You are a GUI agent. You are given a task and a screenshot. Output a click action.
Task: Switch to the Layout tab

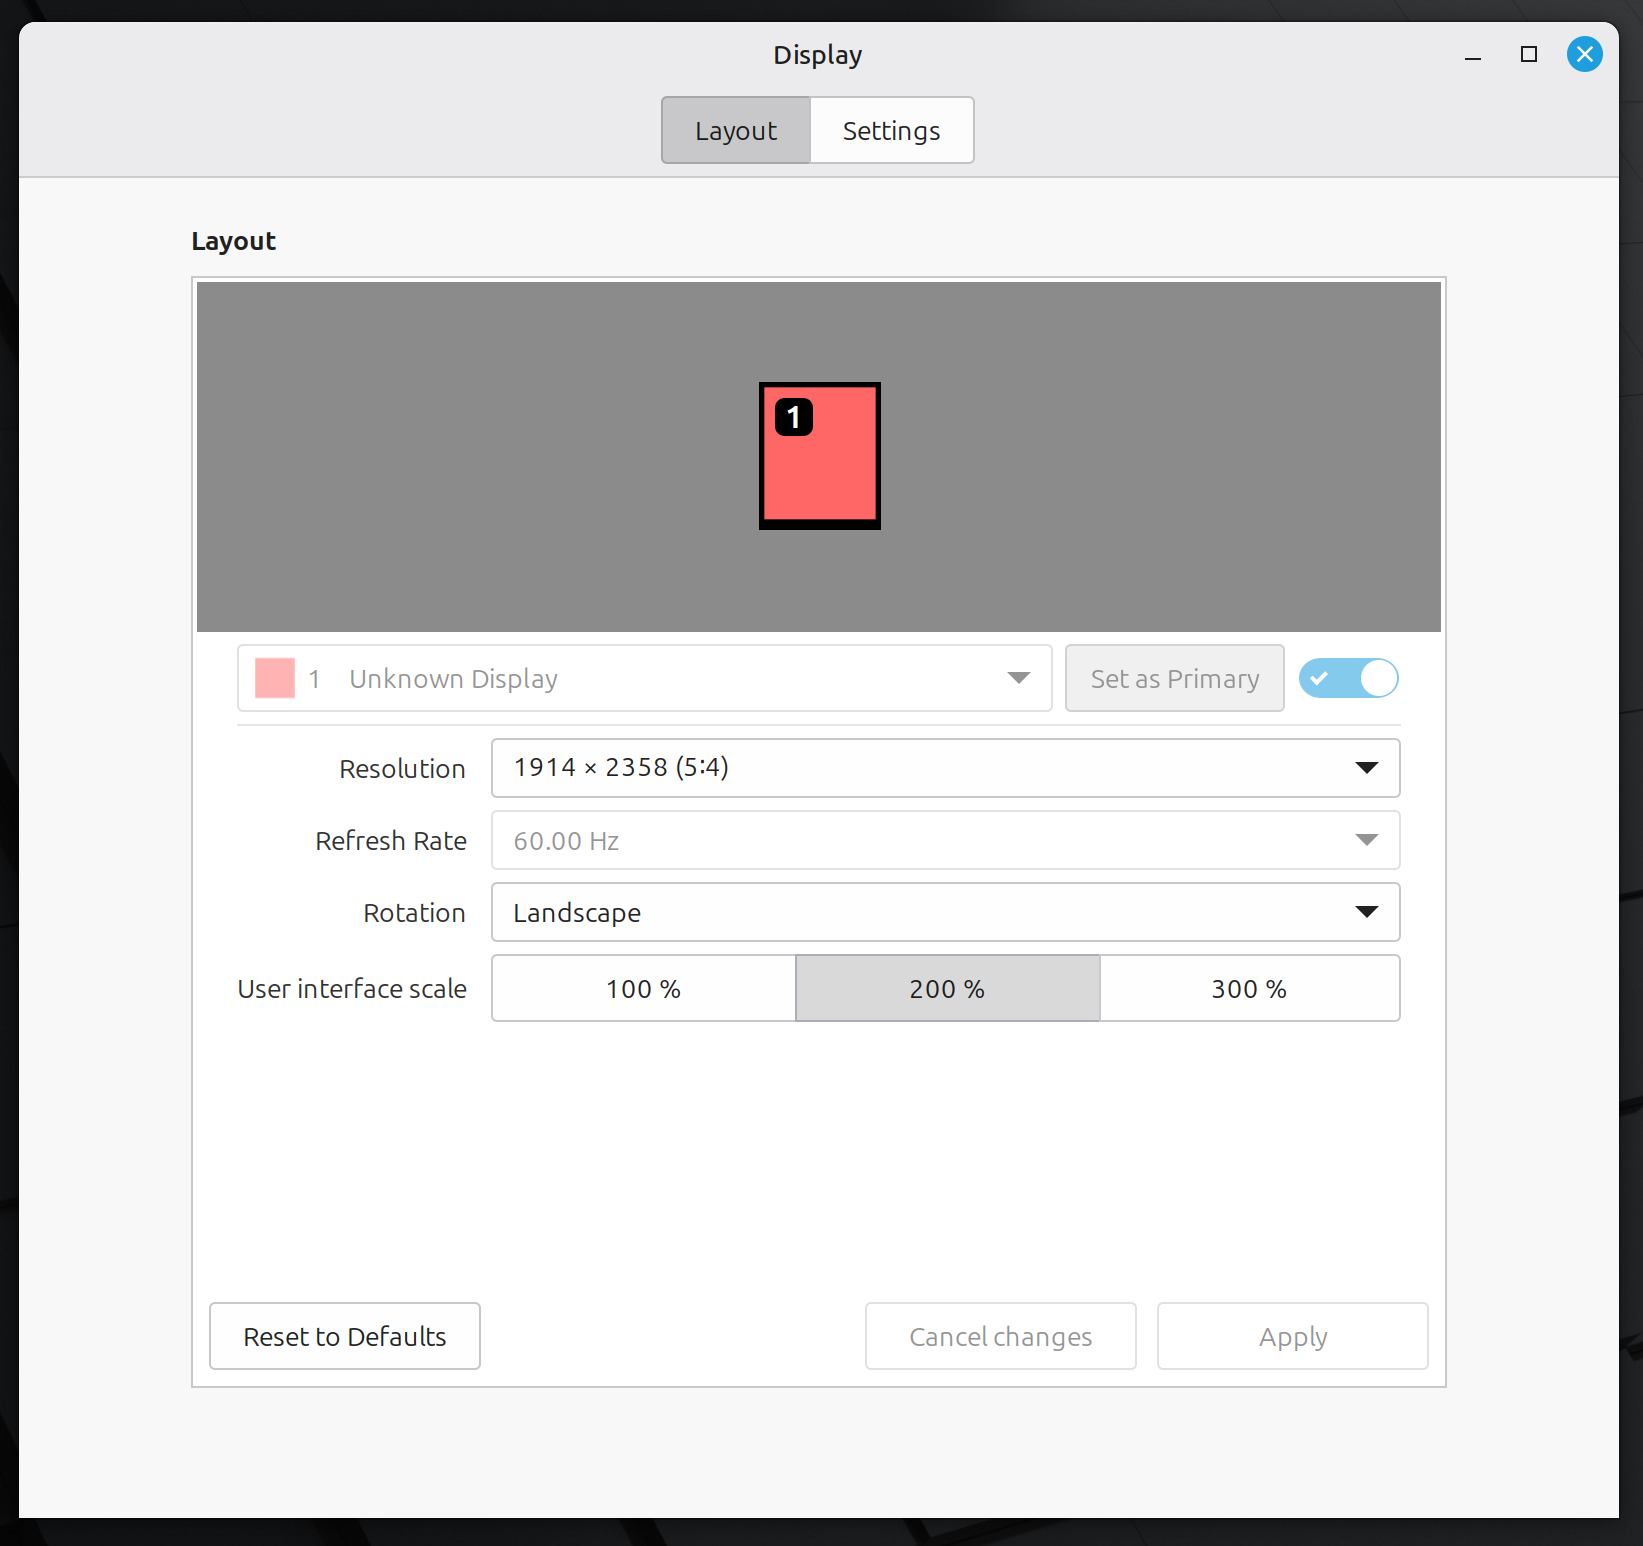(736, 131)
